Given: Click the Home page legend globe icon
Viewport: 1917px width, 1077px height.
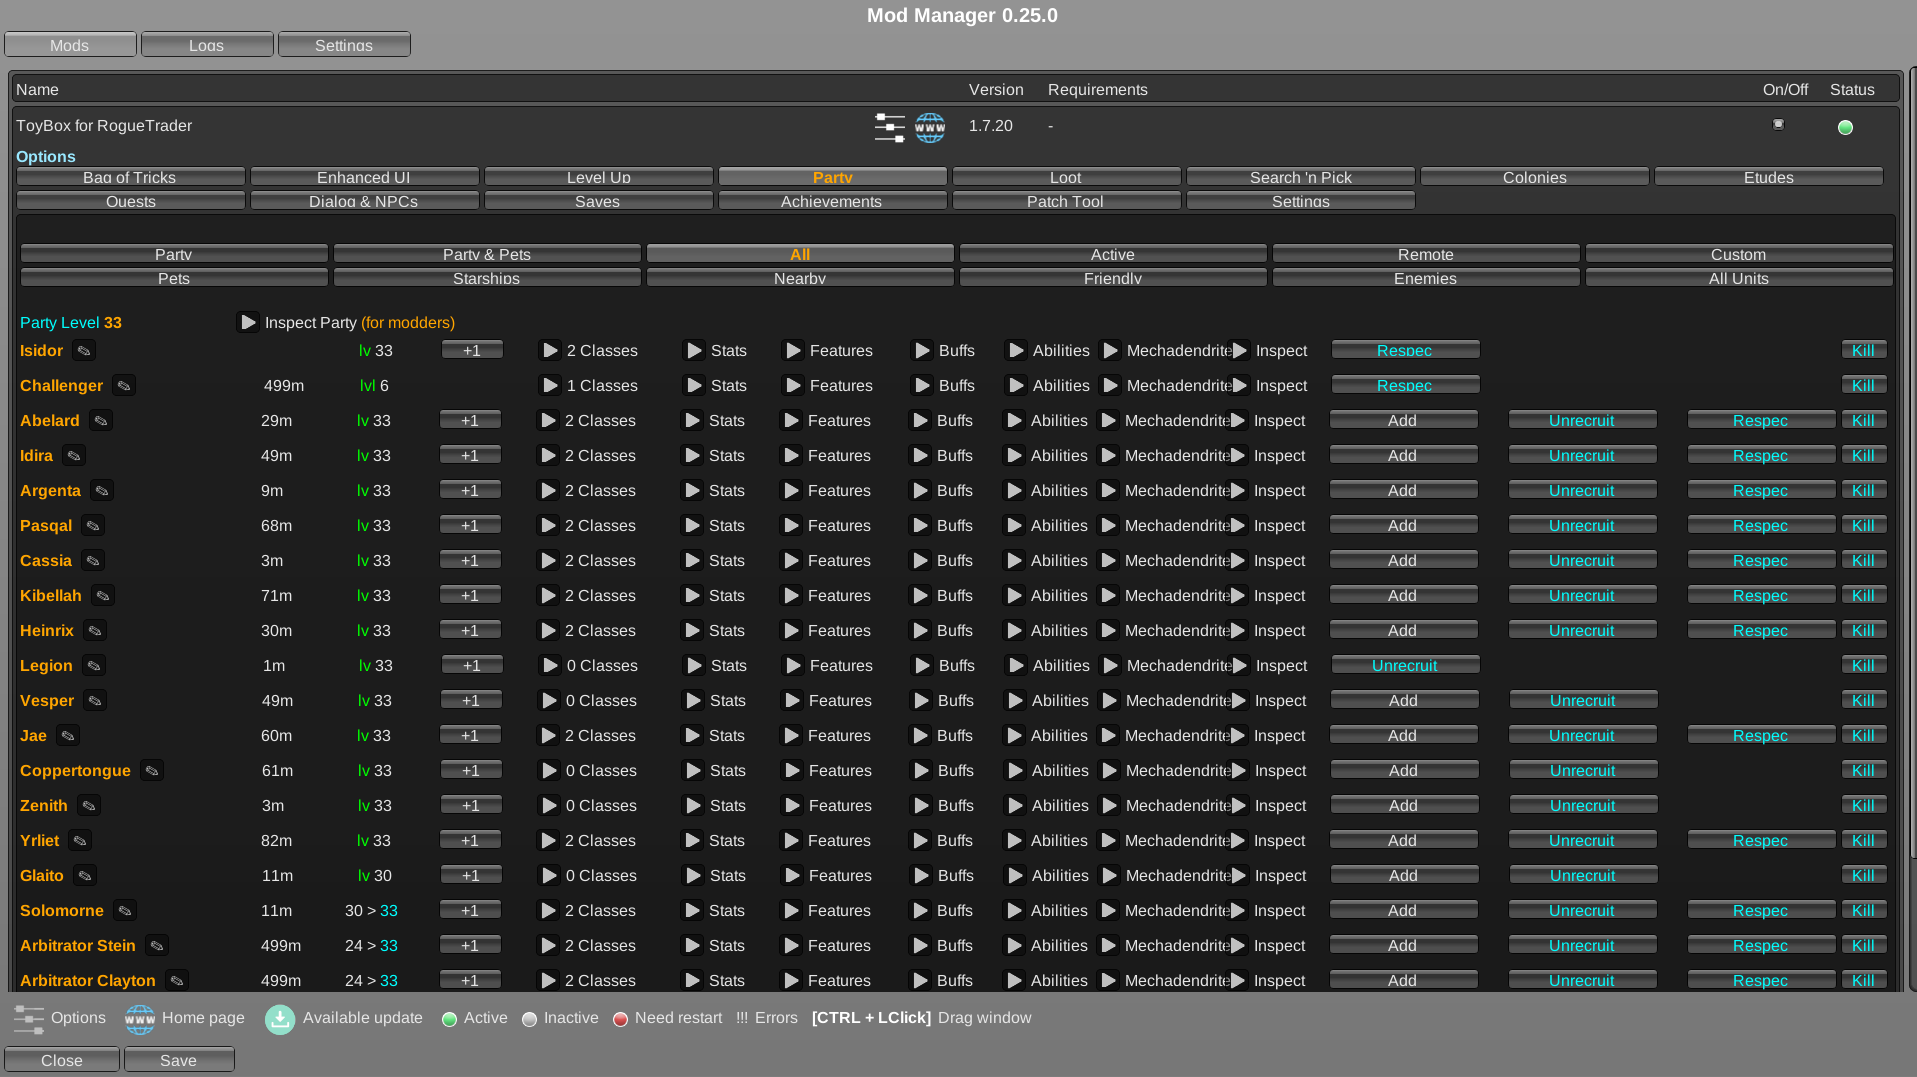Looking at the screenshot, I should point(140,1019).
